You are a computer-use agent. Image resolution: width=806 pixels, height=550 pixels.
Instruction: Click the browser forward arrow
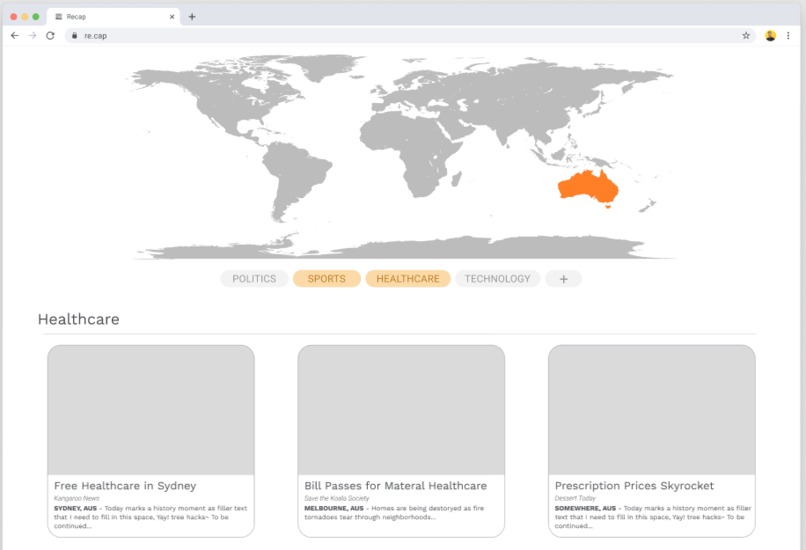pyautogui.click(x=32, y=35)
